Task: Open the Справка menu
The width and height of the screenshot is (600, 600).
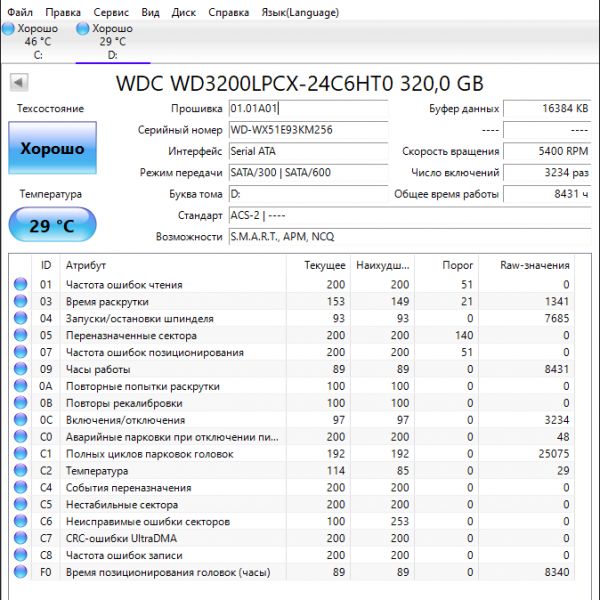Action: point(228,12)
